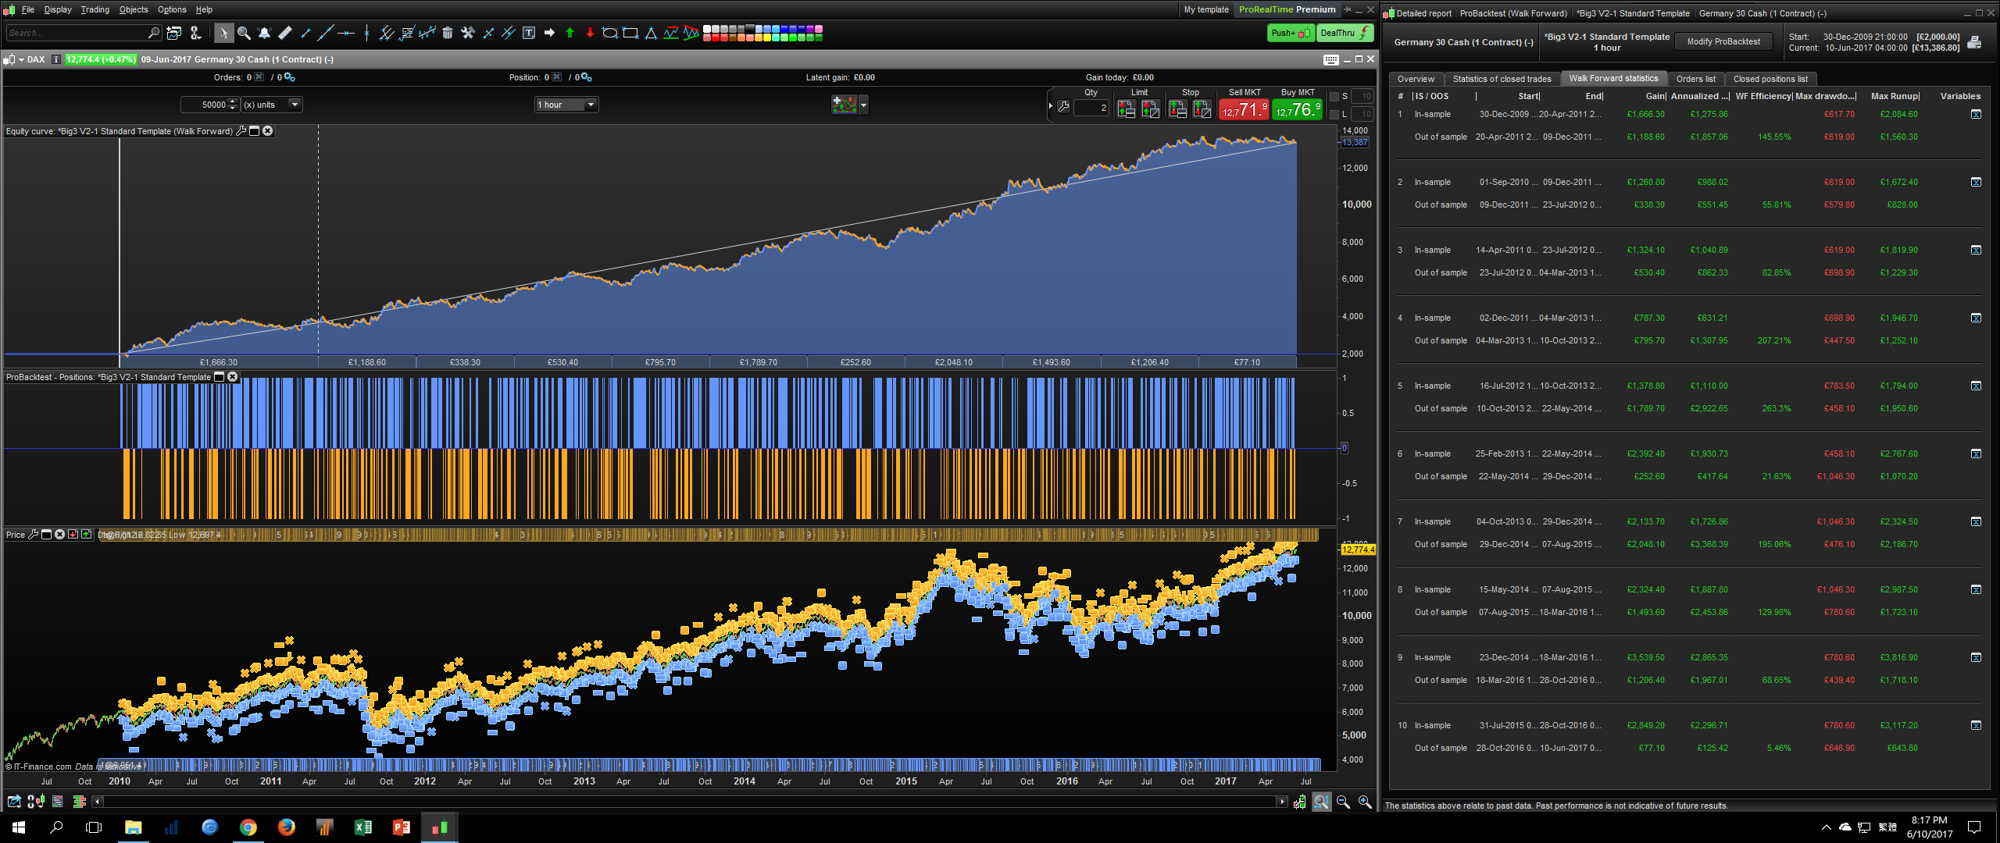Pick the yellow color swatch in palette

pyautogui.click(x=768, y=38)
